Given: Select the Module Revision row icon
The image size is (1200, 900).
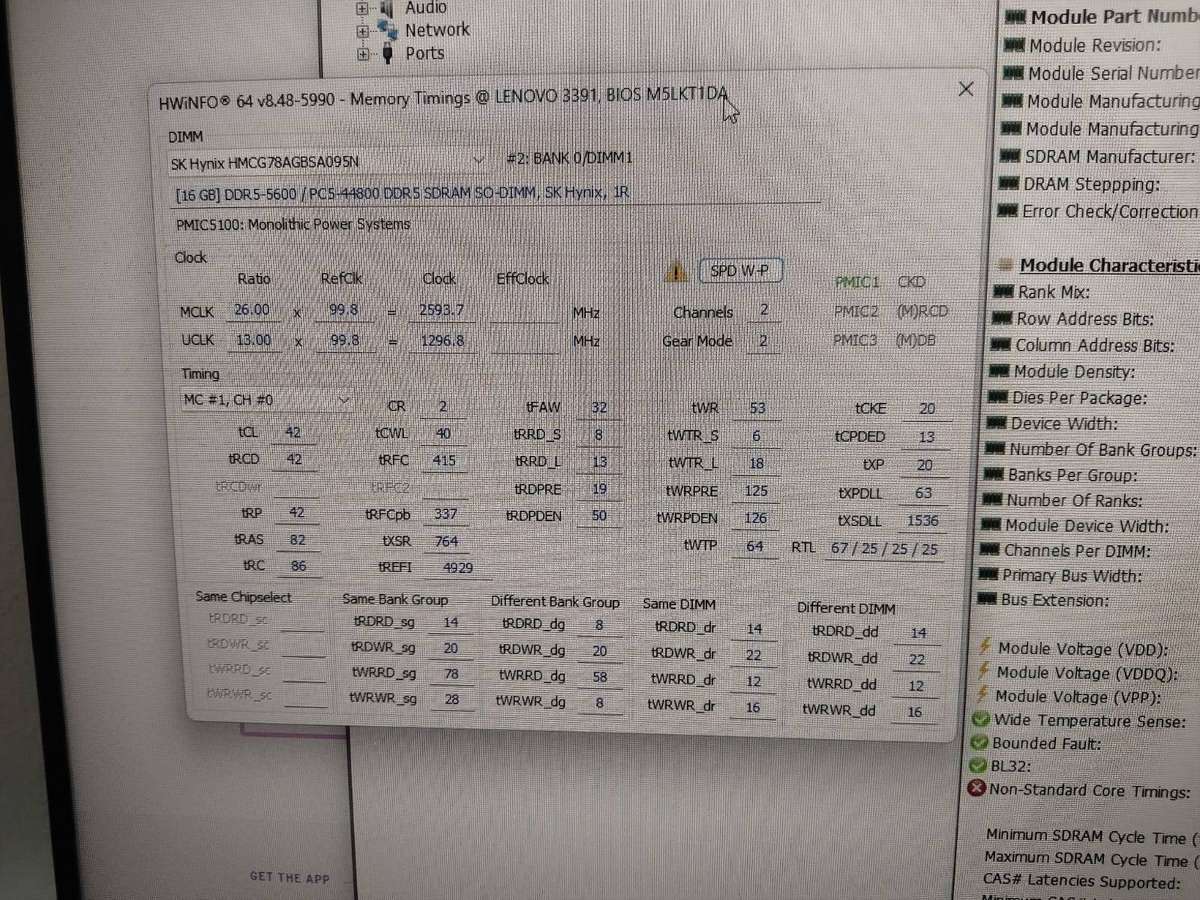Looking at the screenshot, I should (1014, 45).
